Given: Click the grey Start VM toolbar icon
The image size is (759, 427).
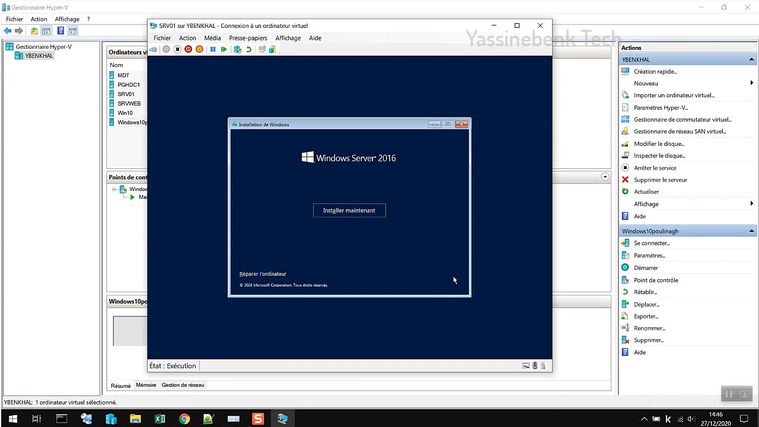Looking at the screenshot, I should [166, 49].
